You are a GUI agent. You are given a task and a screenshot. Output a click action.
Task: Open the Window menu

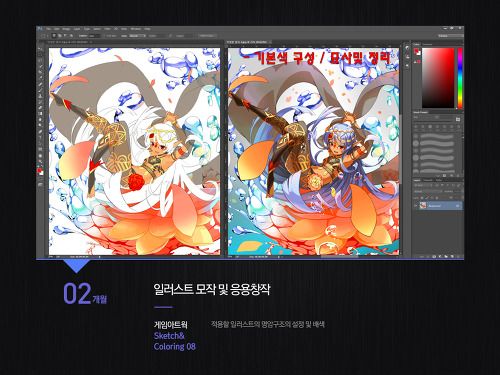click(x=135, y=29)
